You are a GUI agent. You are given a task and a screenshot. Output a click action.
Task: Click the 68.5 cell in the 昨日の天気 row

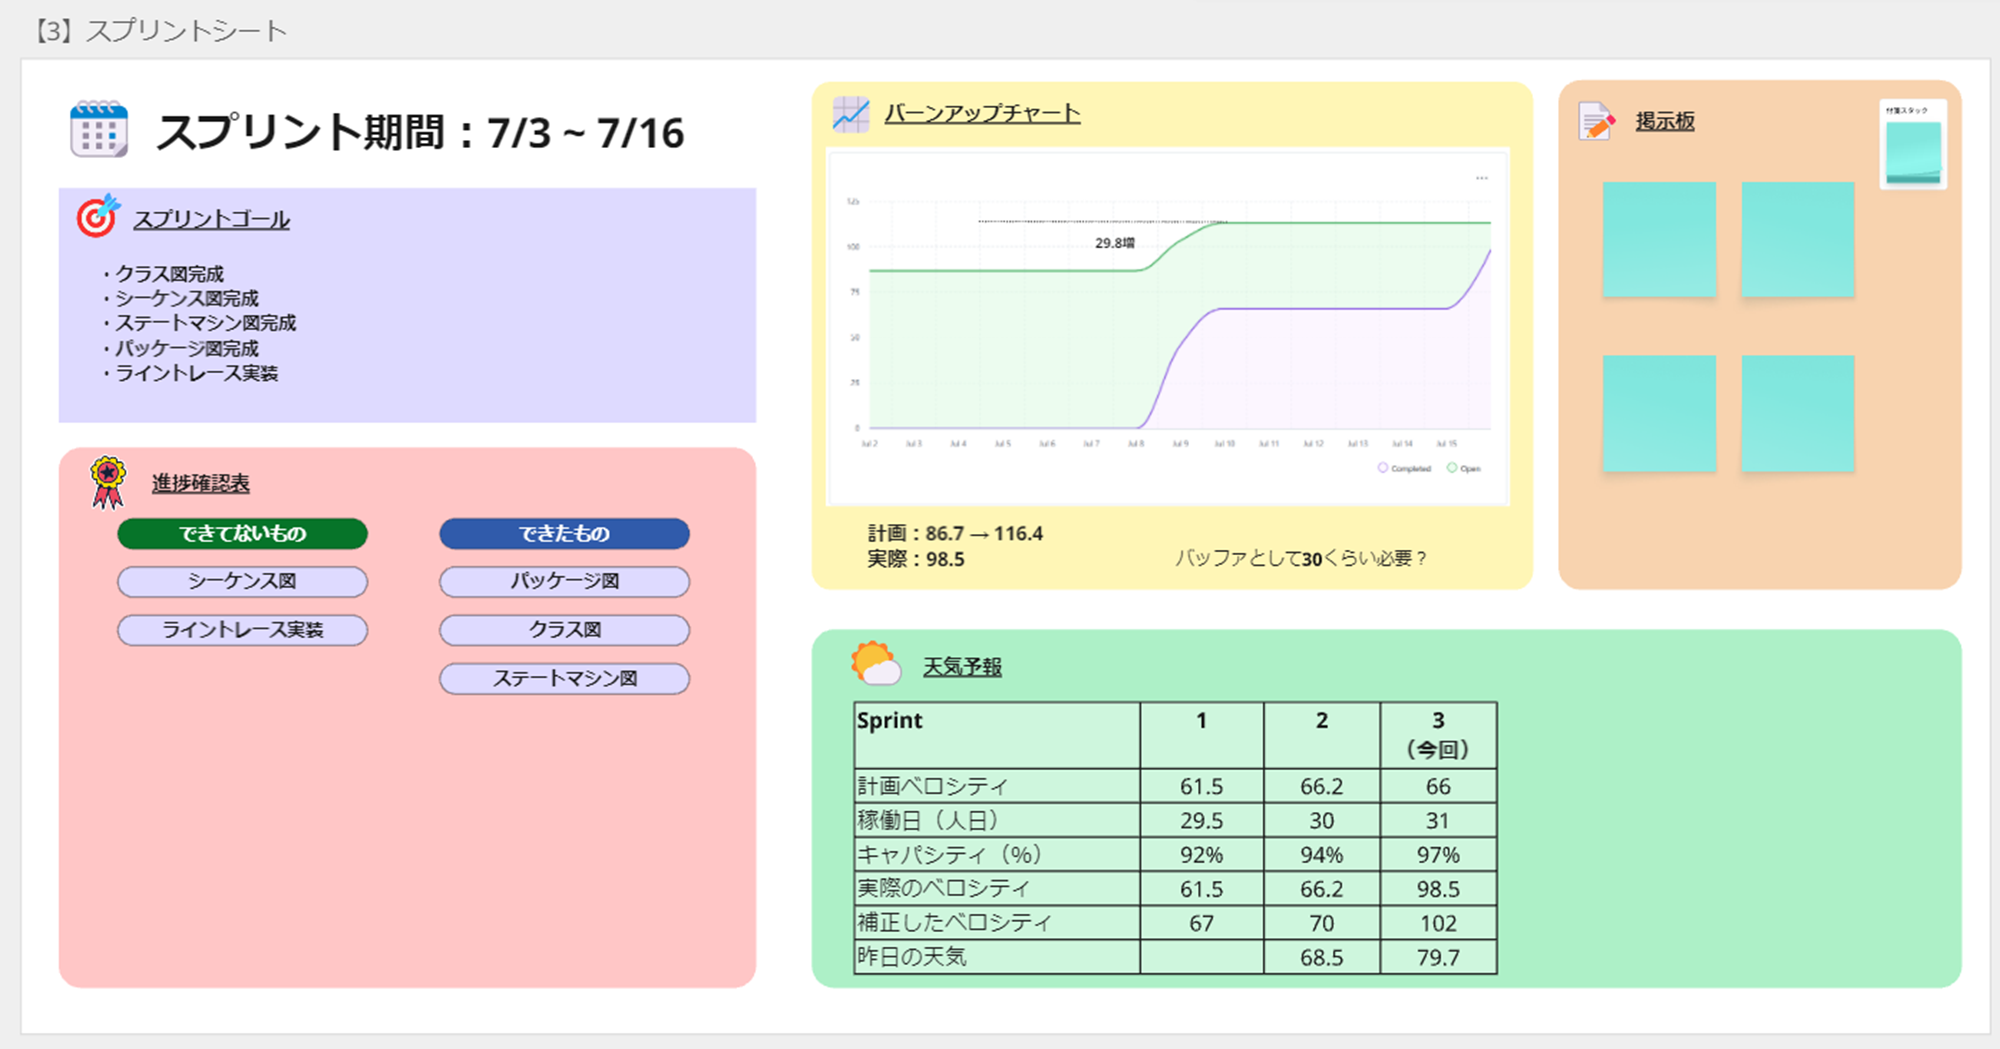pos(1322,956)
